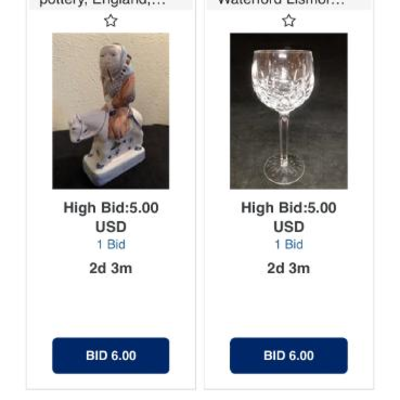The height and width of the screenshot is (400, 400).
Task: Click the High Bid:5.00 text under the wine glass
Action: 289,208
